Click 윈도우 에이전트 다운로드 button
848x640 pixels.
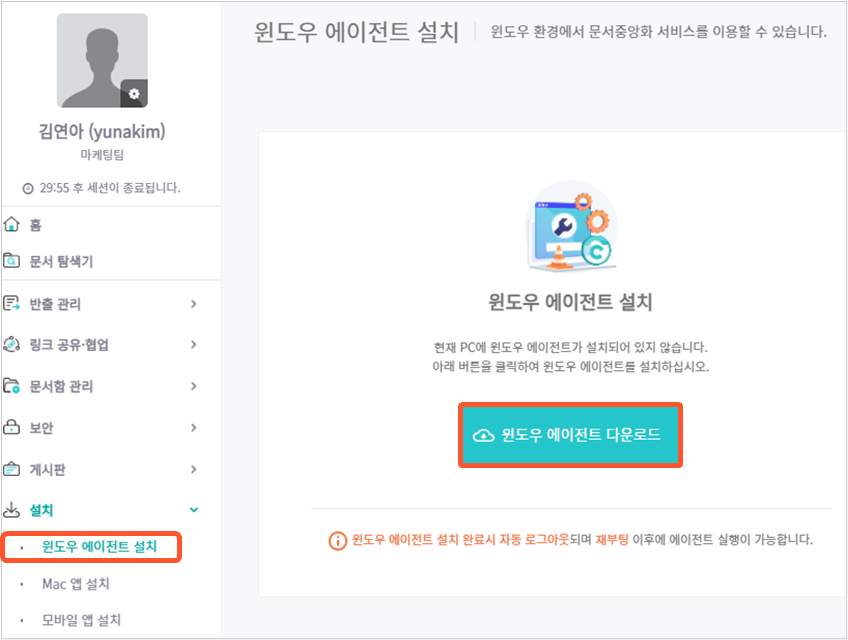click(x=570, y=435)
